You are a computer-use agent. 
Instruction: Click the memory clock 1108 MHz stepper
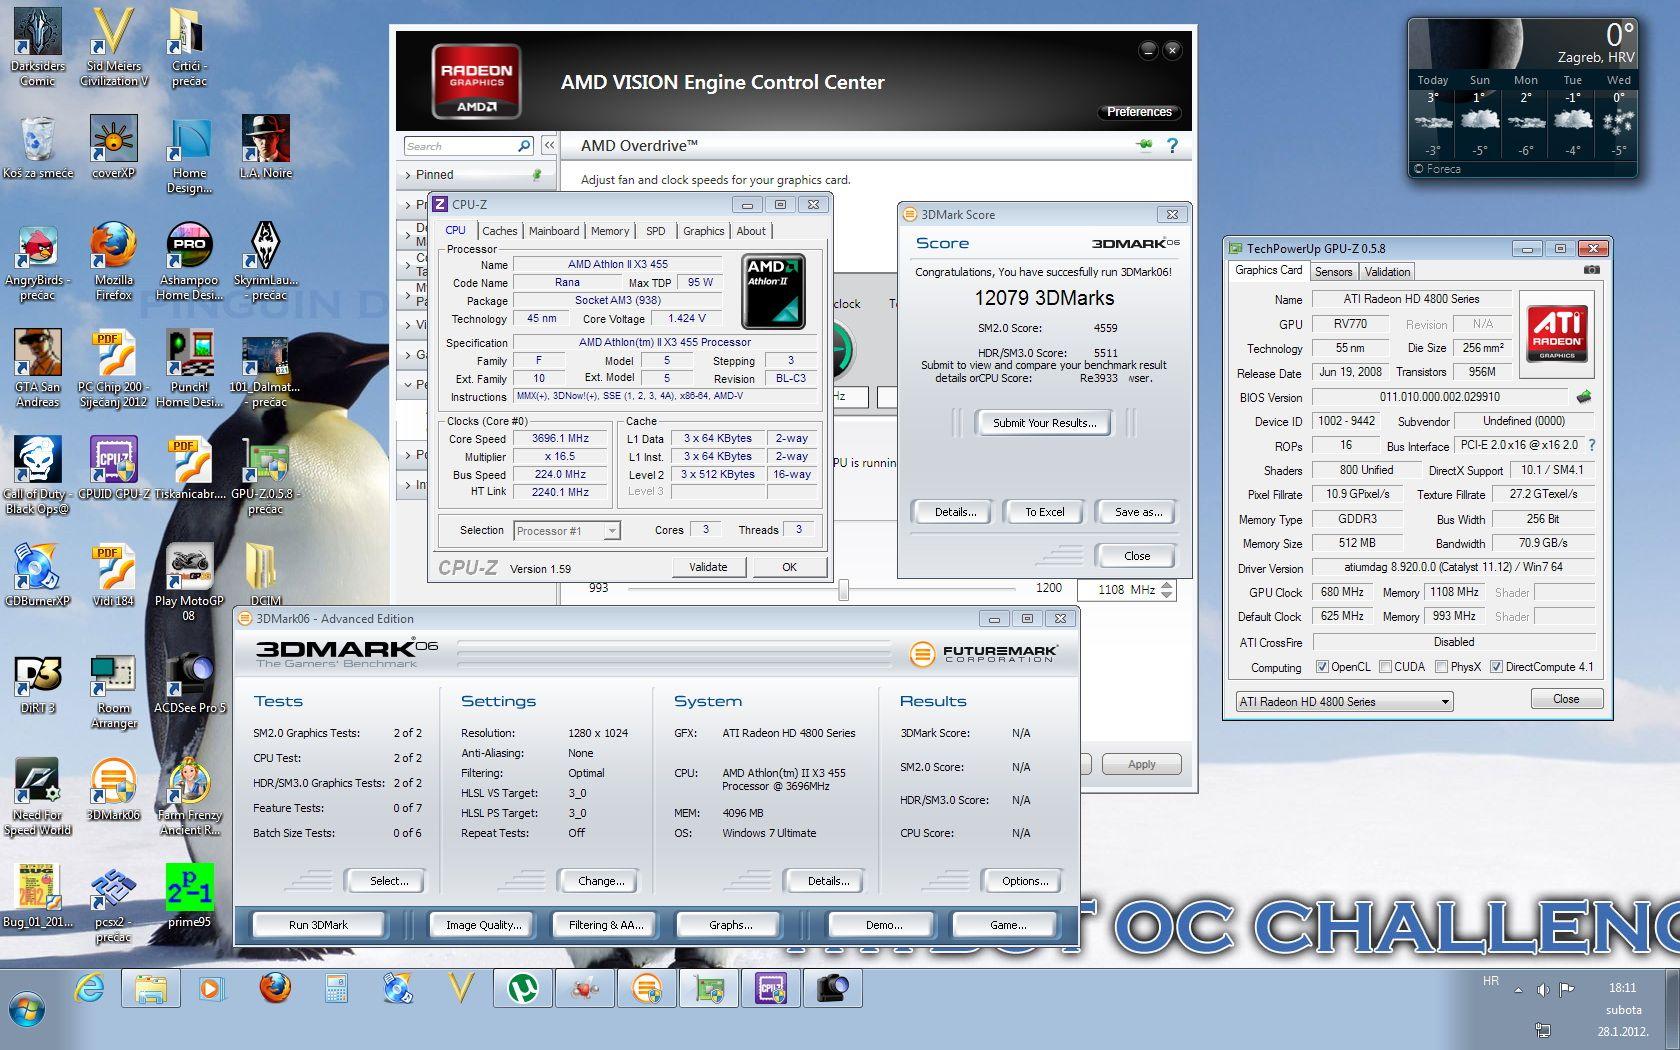tap(1167, 590)
